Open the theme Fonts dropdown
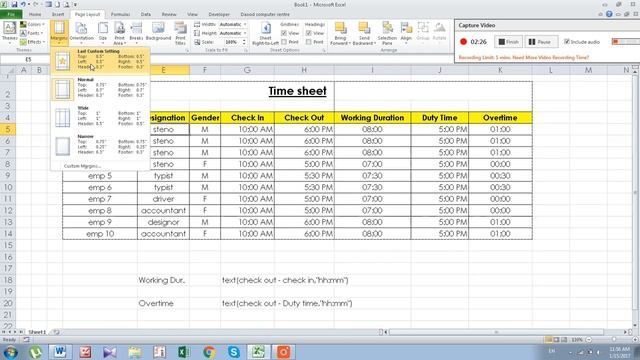Viewport: 640px width, 360px height. [x=32, y=33]
